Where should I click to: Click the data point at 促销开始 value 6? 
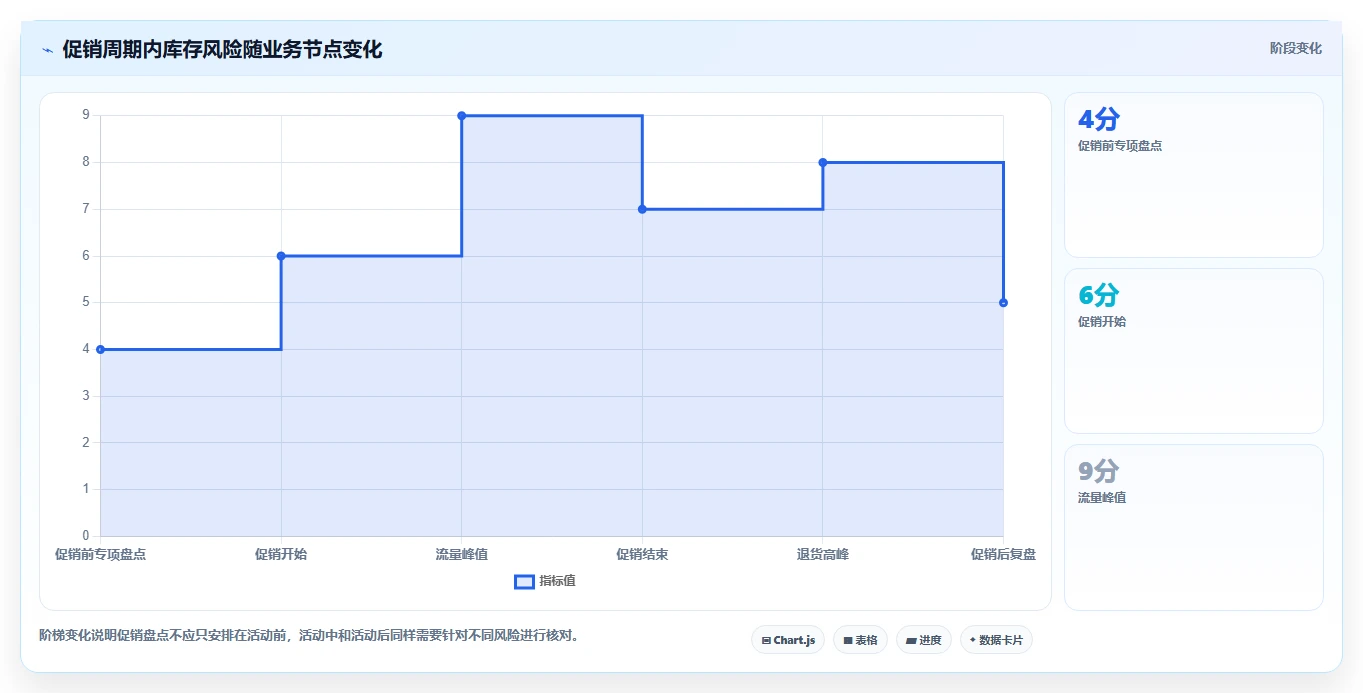coord(281,256)
